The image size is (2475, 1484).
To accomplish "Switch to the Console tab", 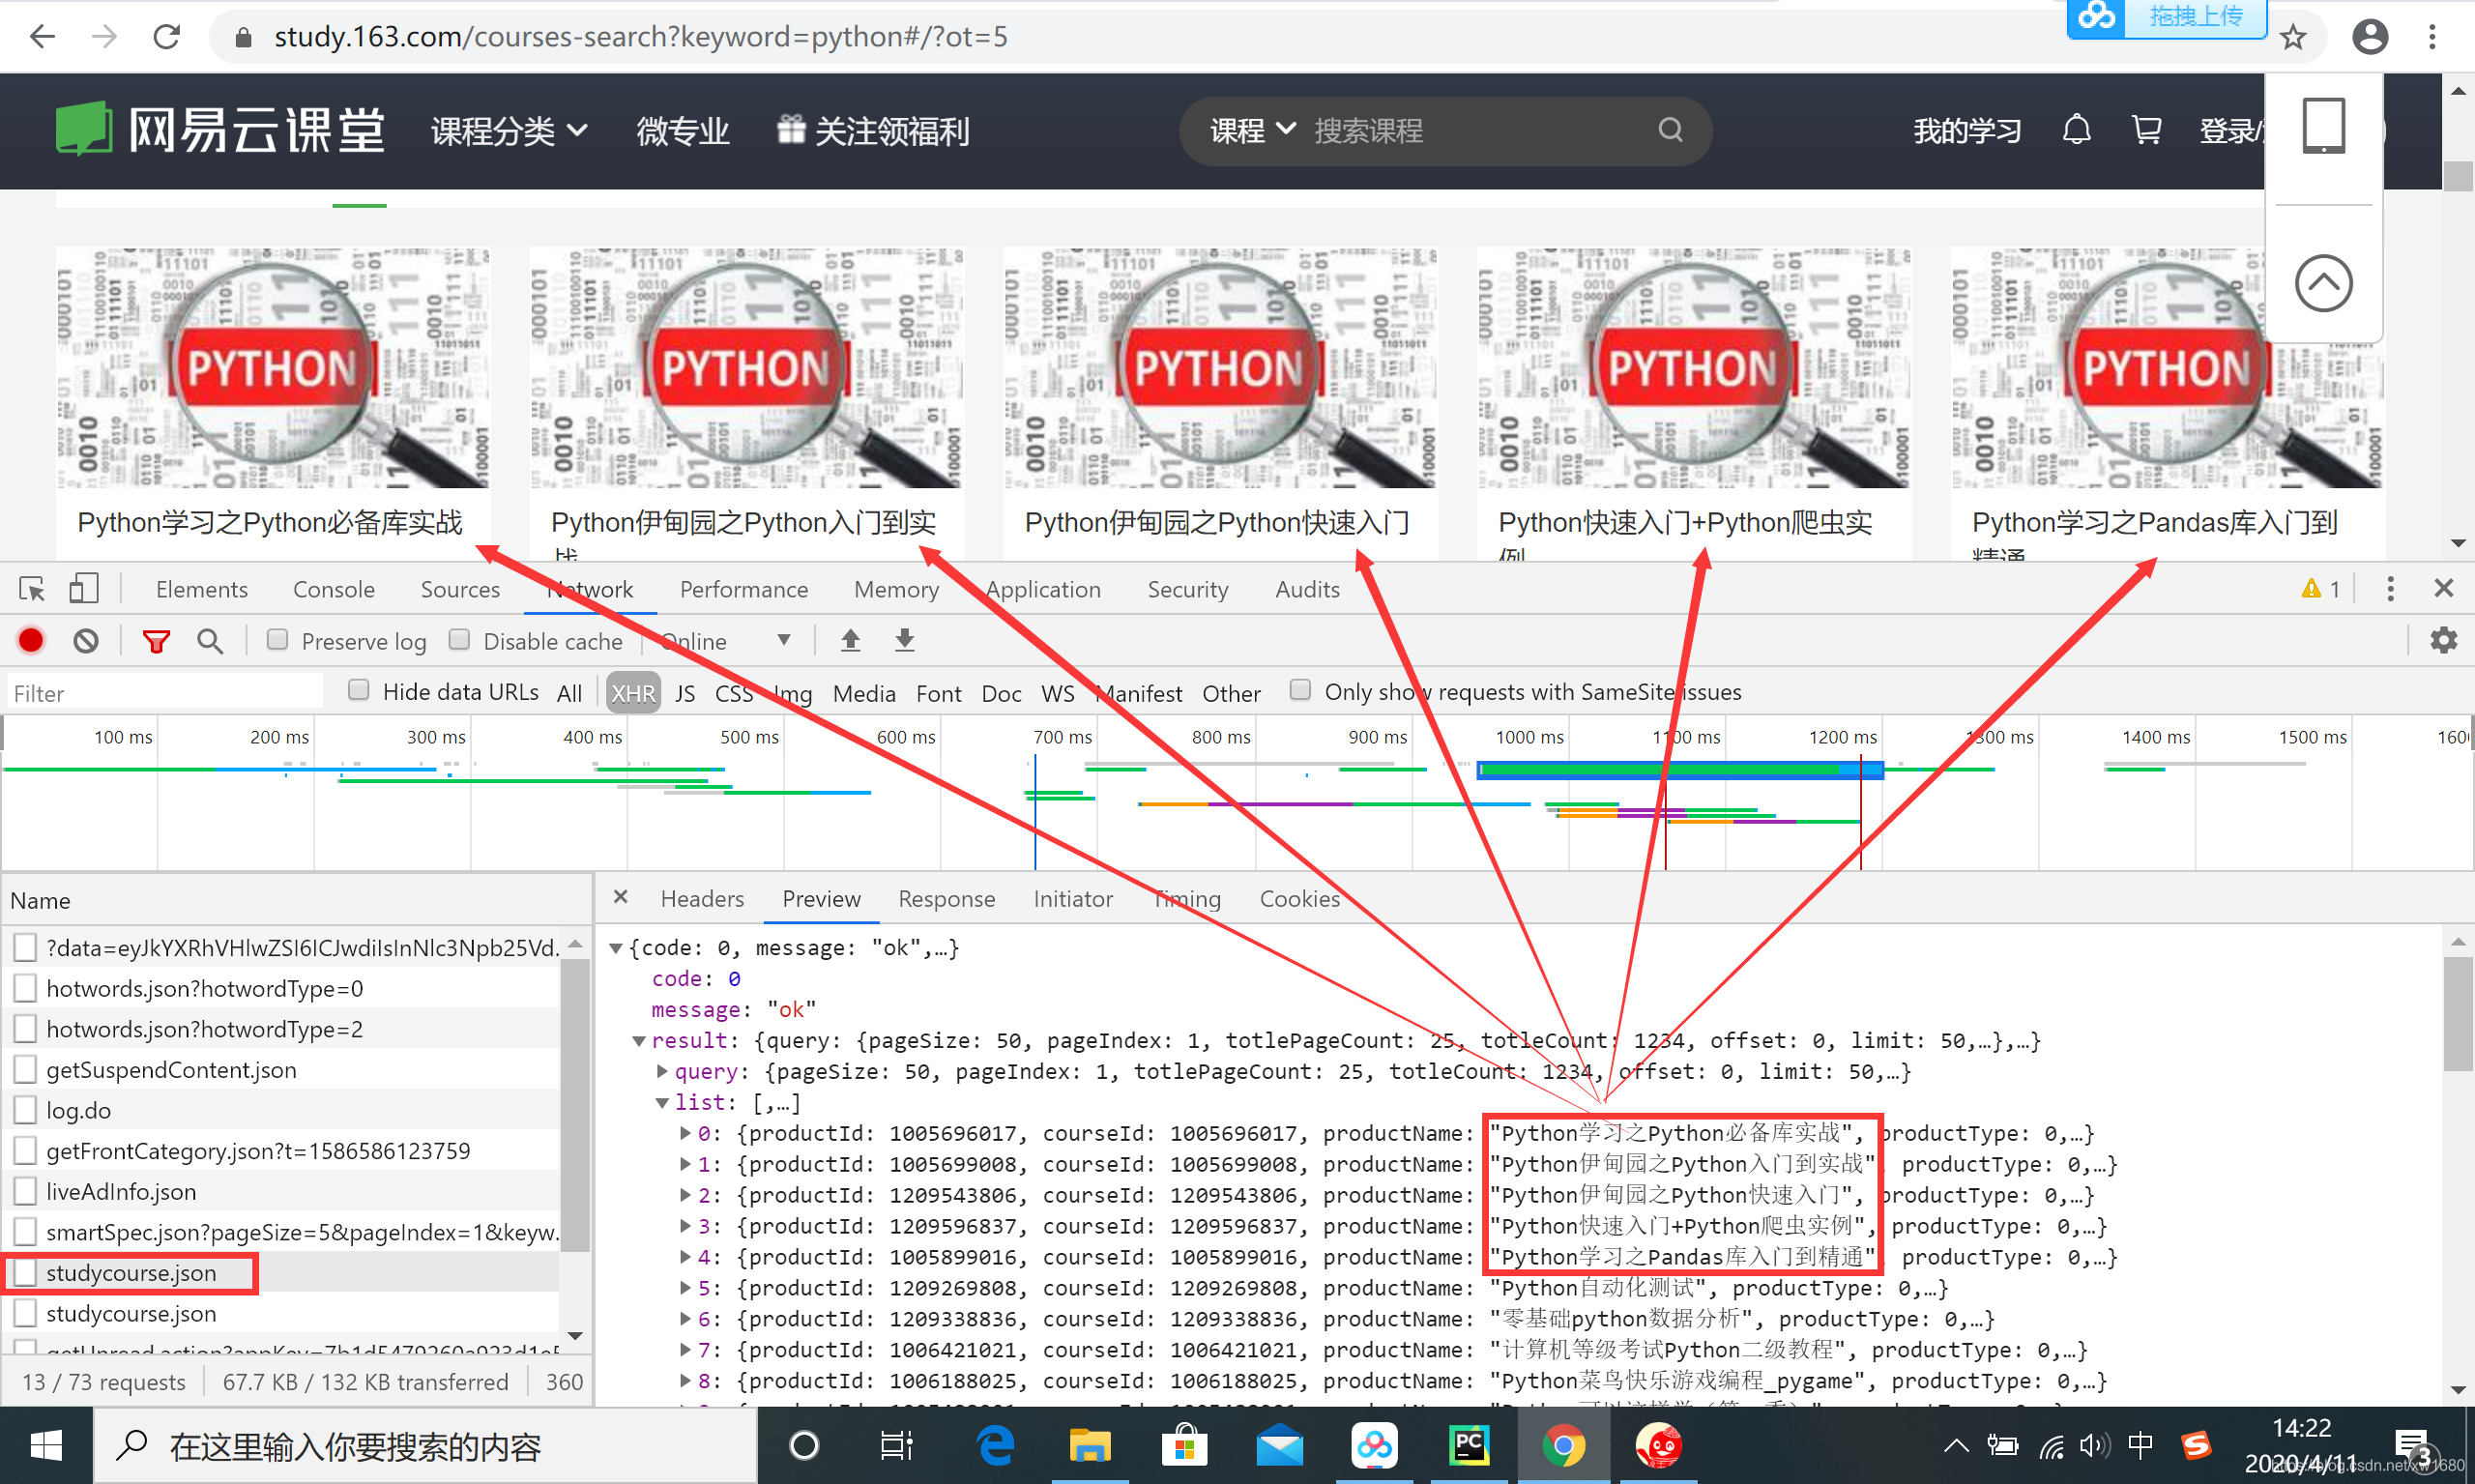I will [333, 589].
